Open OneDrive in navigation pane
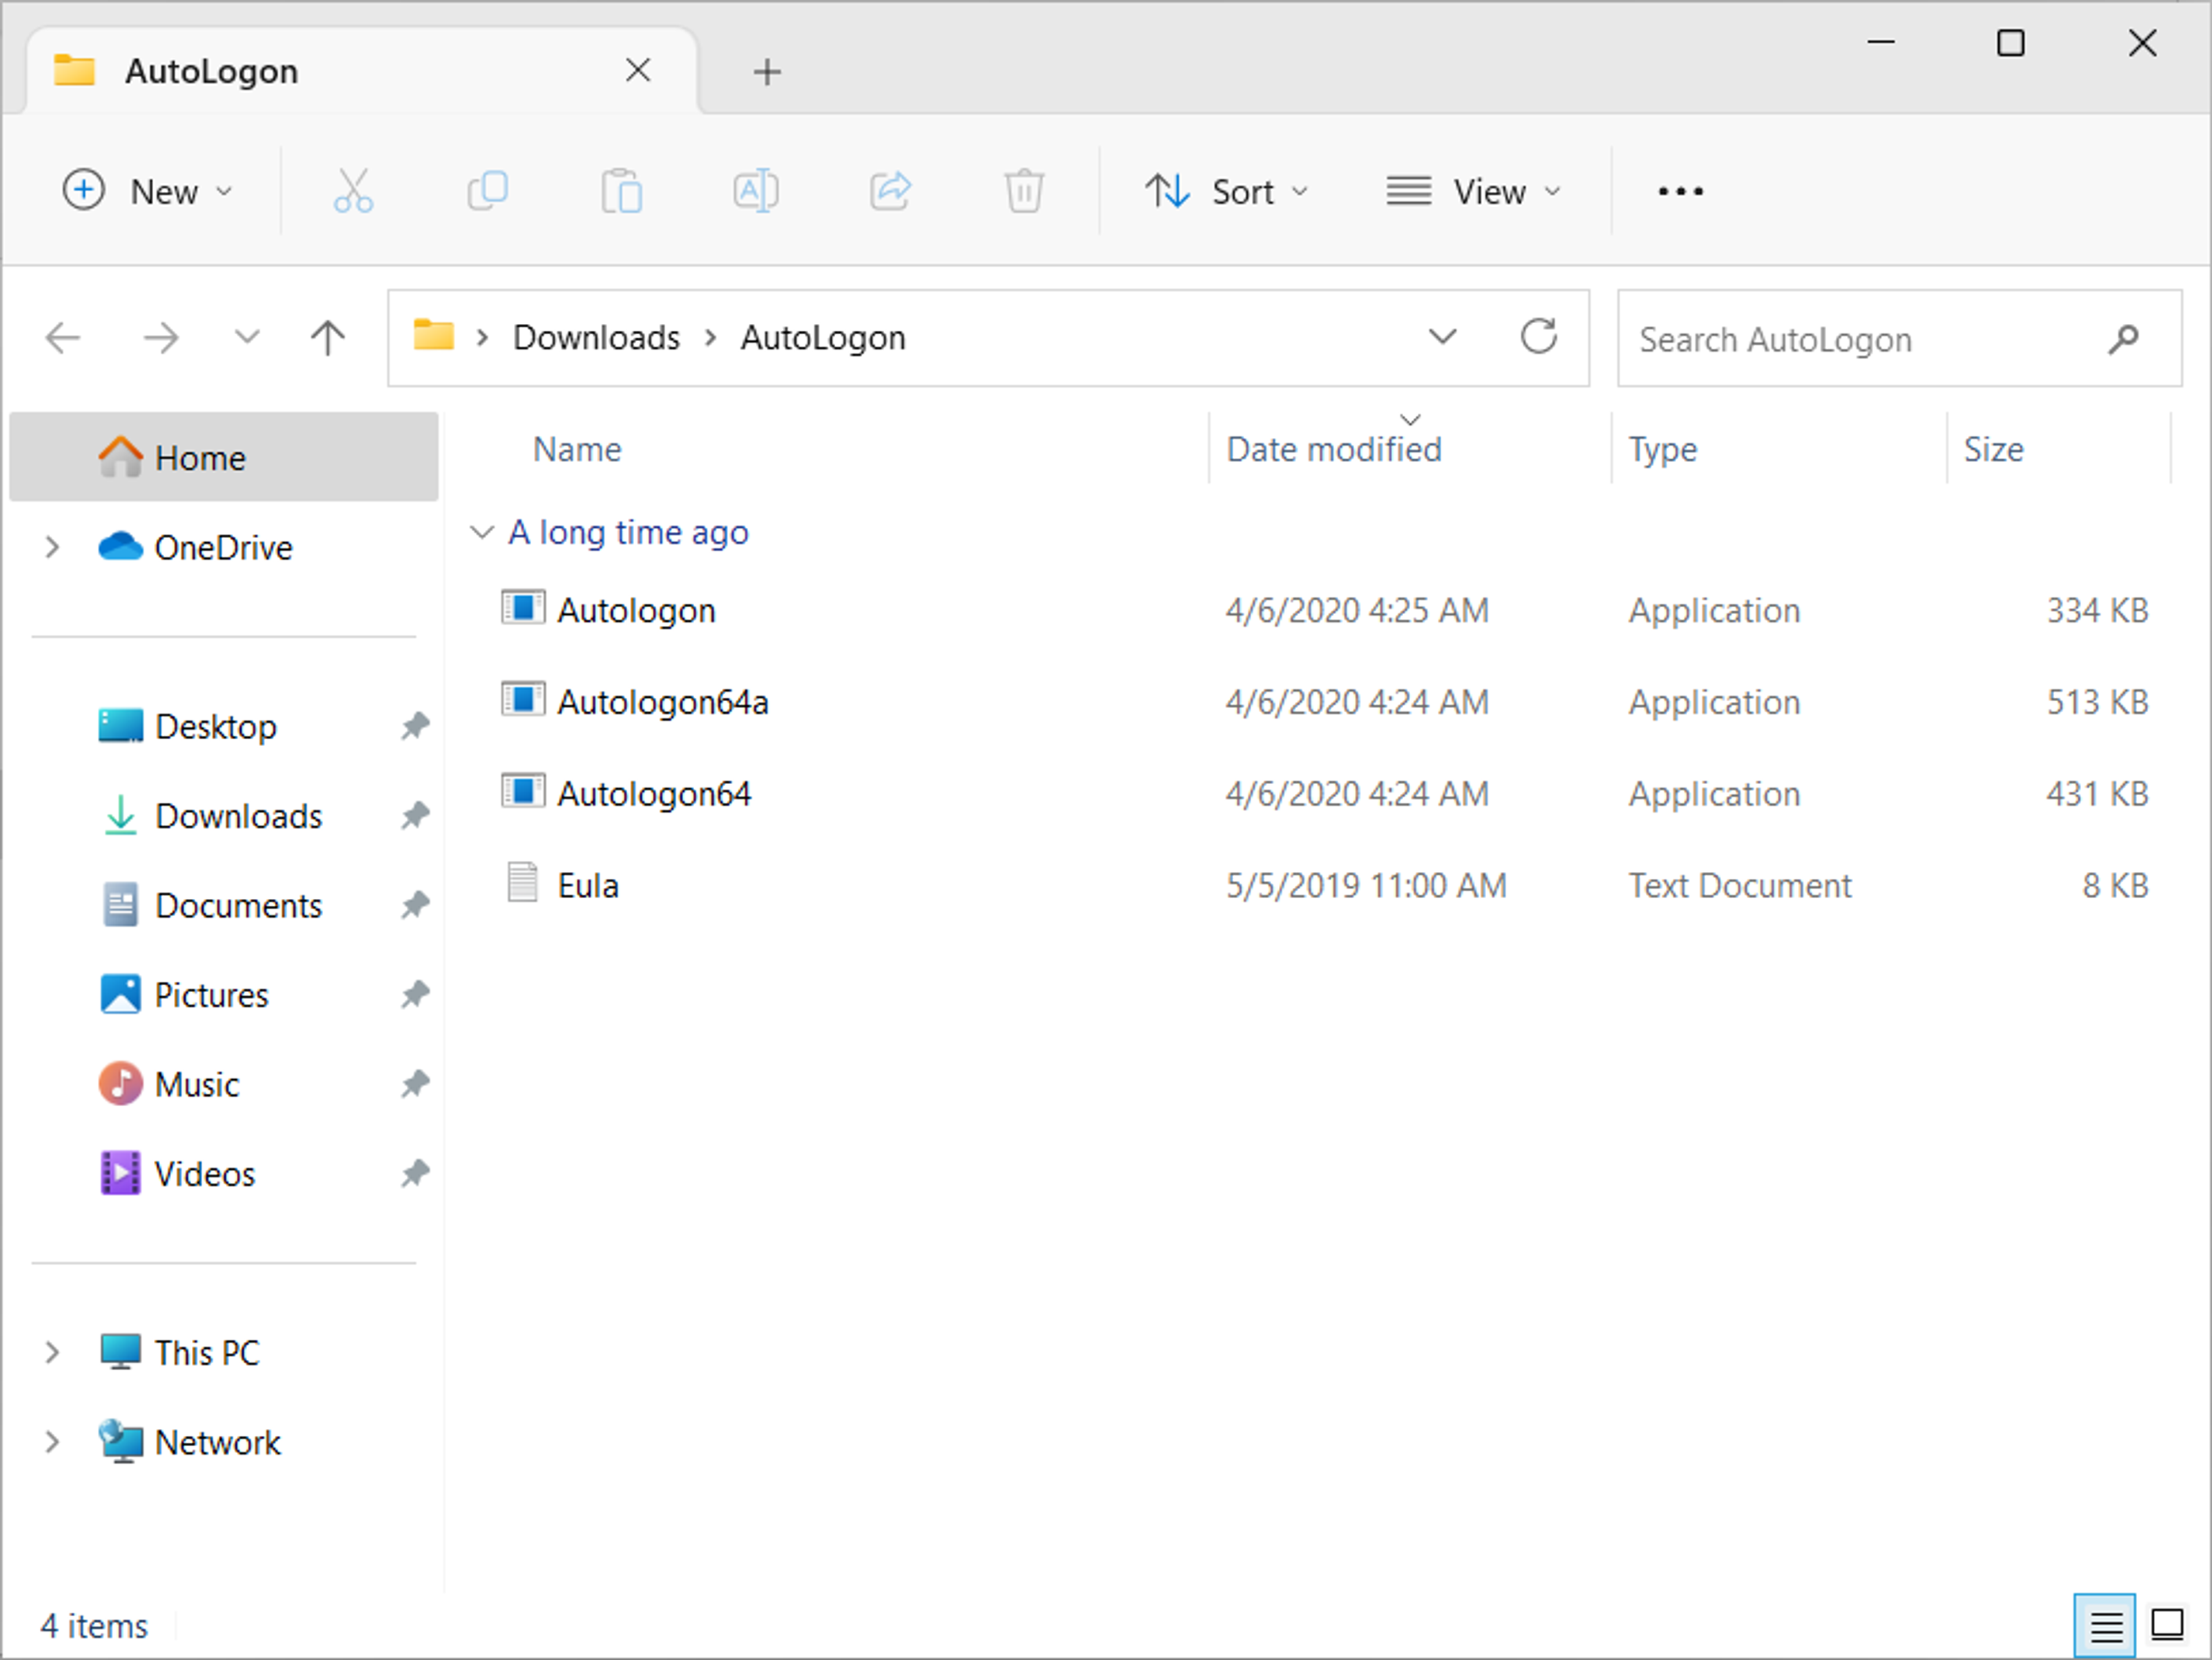 224,547
